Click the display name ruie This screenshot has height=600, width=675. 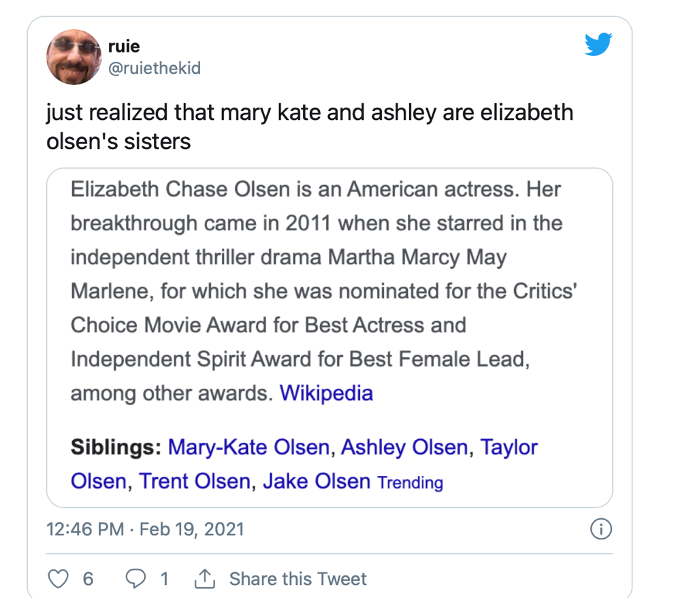(x=124, y=46)
